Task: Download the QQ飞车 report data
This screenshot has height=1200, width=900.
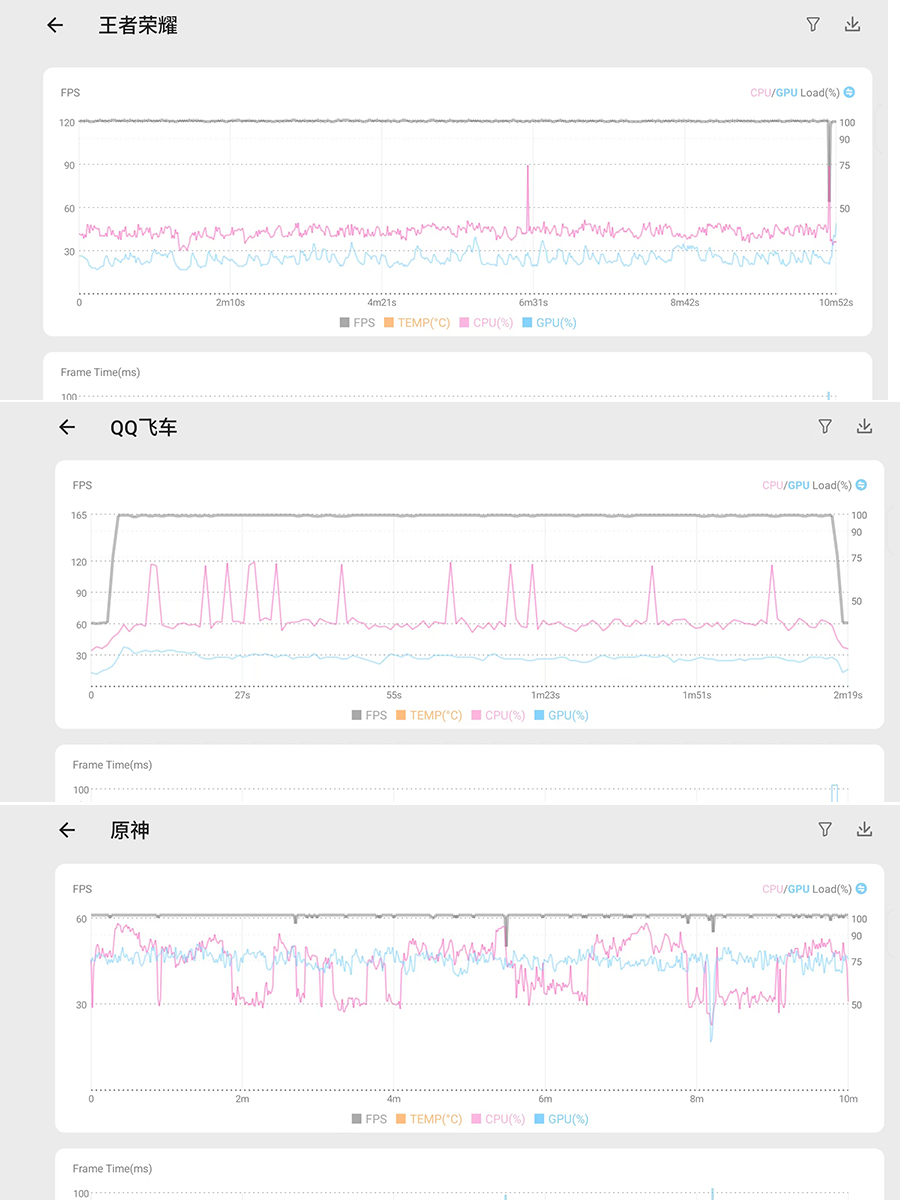Action: (x=864, y=427)
